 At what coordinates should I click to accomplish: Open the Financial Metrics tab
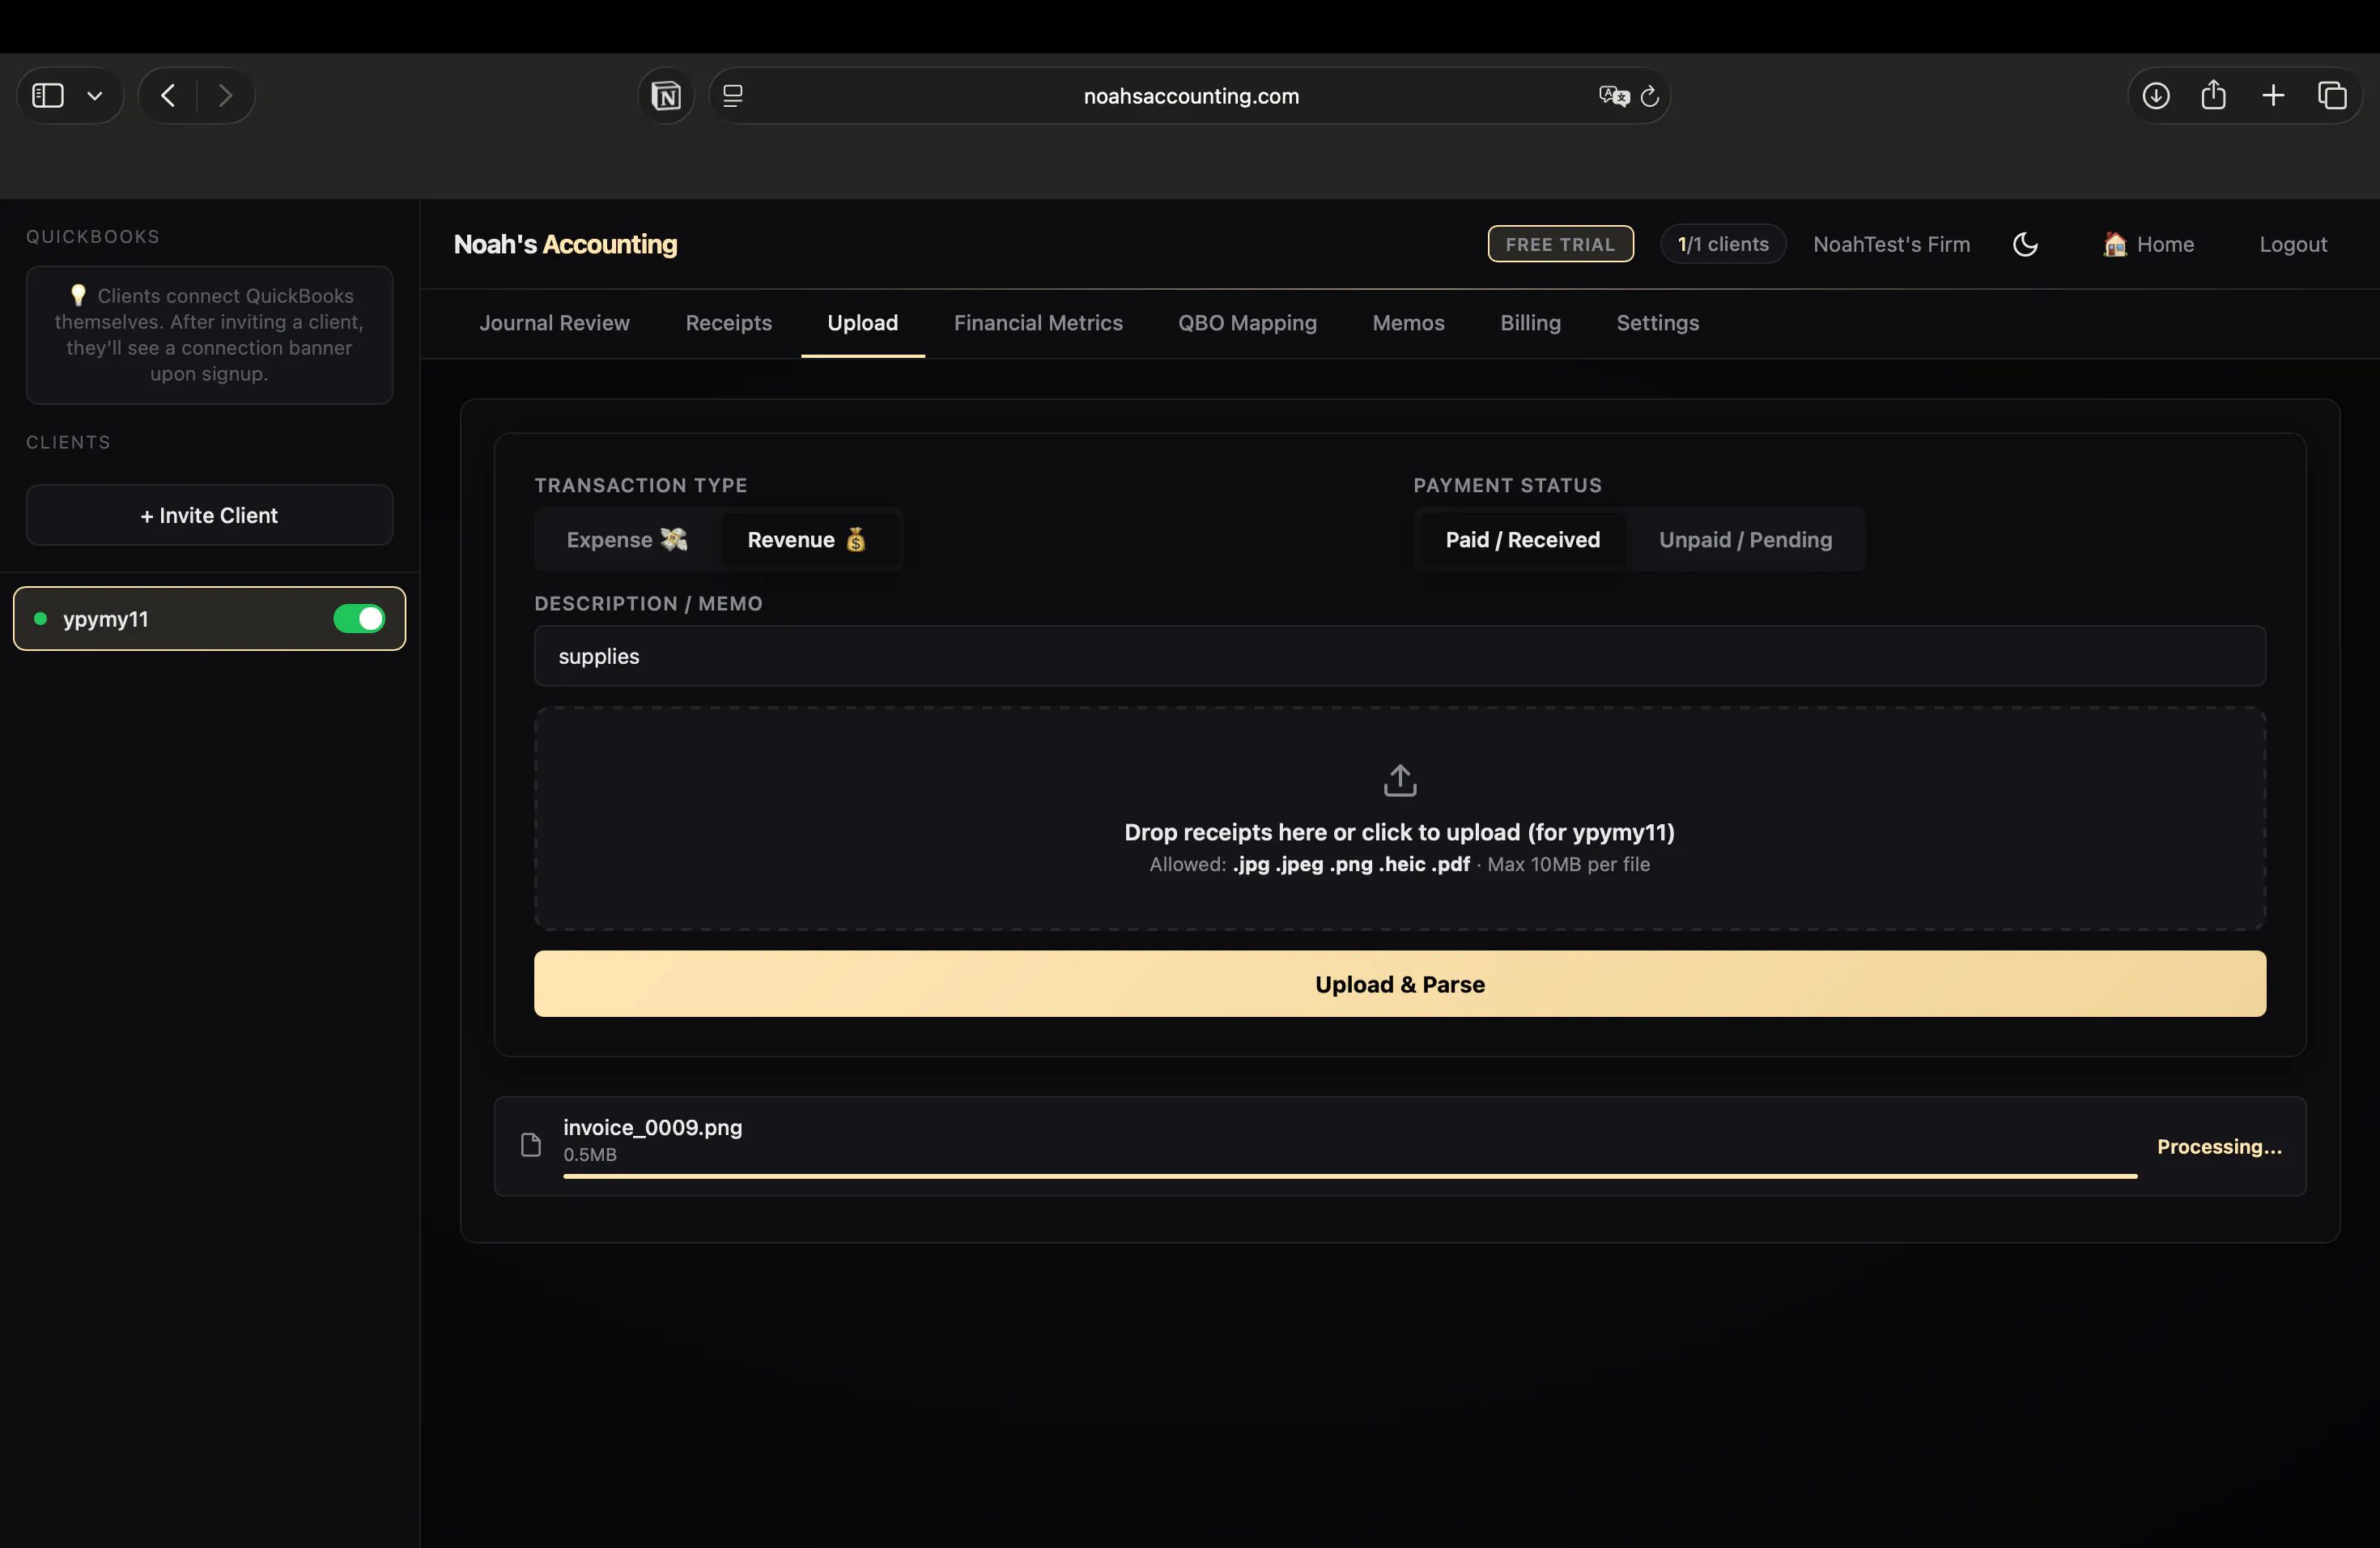point(1038,323)
